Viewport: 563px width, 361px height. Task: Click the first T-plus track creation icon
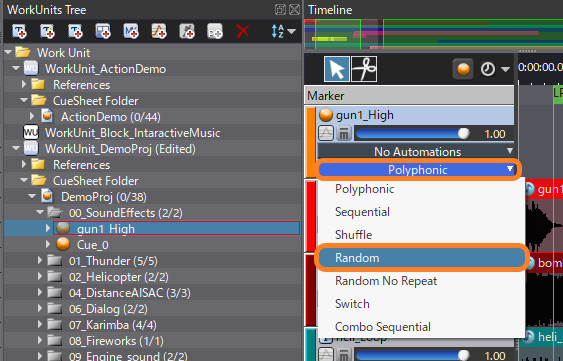tap(19, 31)
